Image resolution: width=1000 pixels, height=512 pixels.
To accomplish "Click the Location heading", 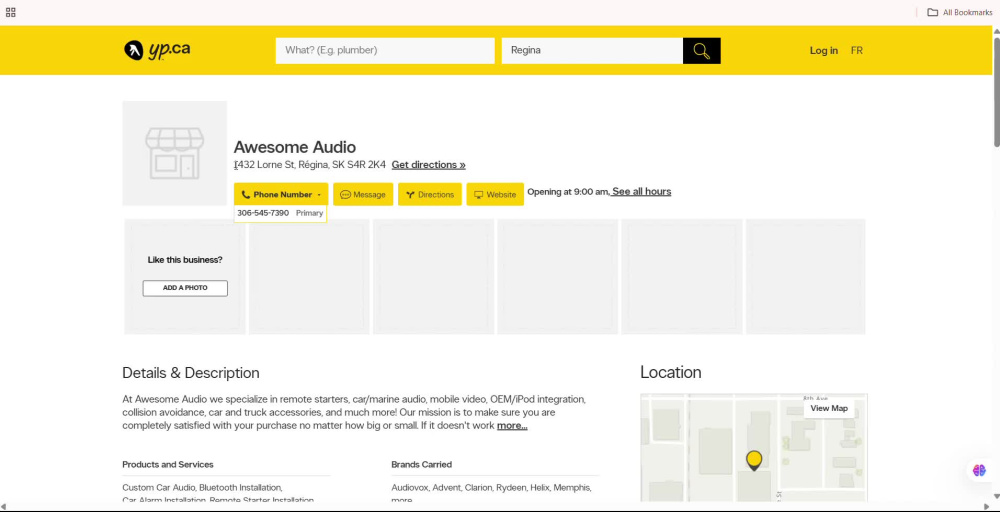I will [670, 372].
